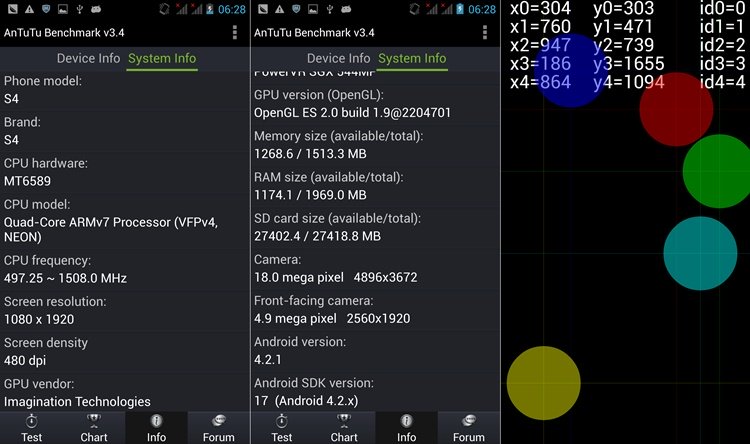Select CPU frequency value 497.25 ~ 1508.0 MHz
750x444 pixels.
[66, 278]
